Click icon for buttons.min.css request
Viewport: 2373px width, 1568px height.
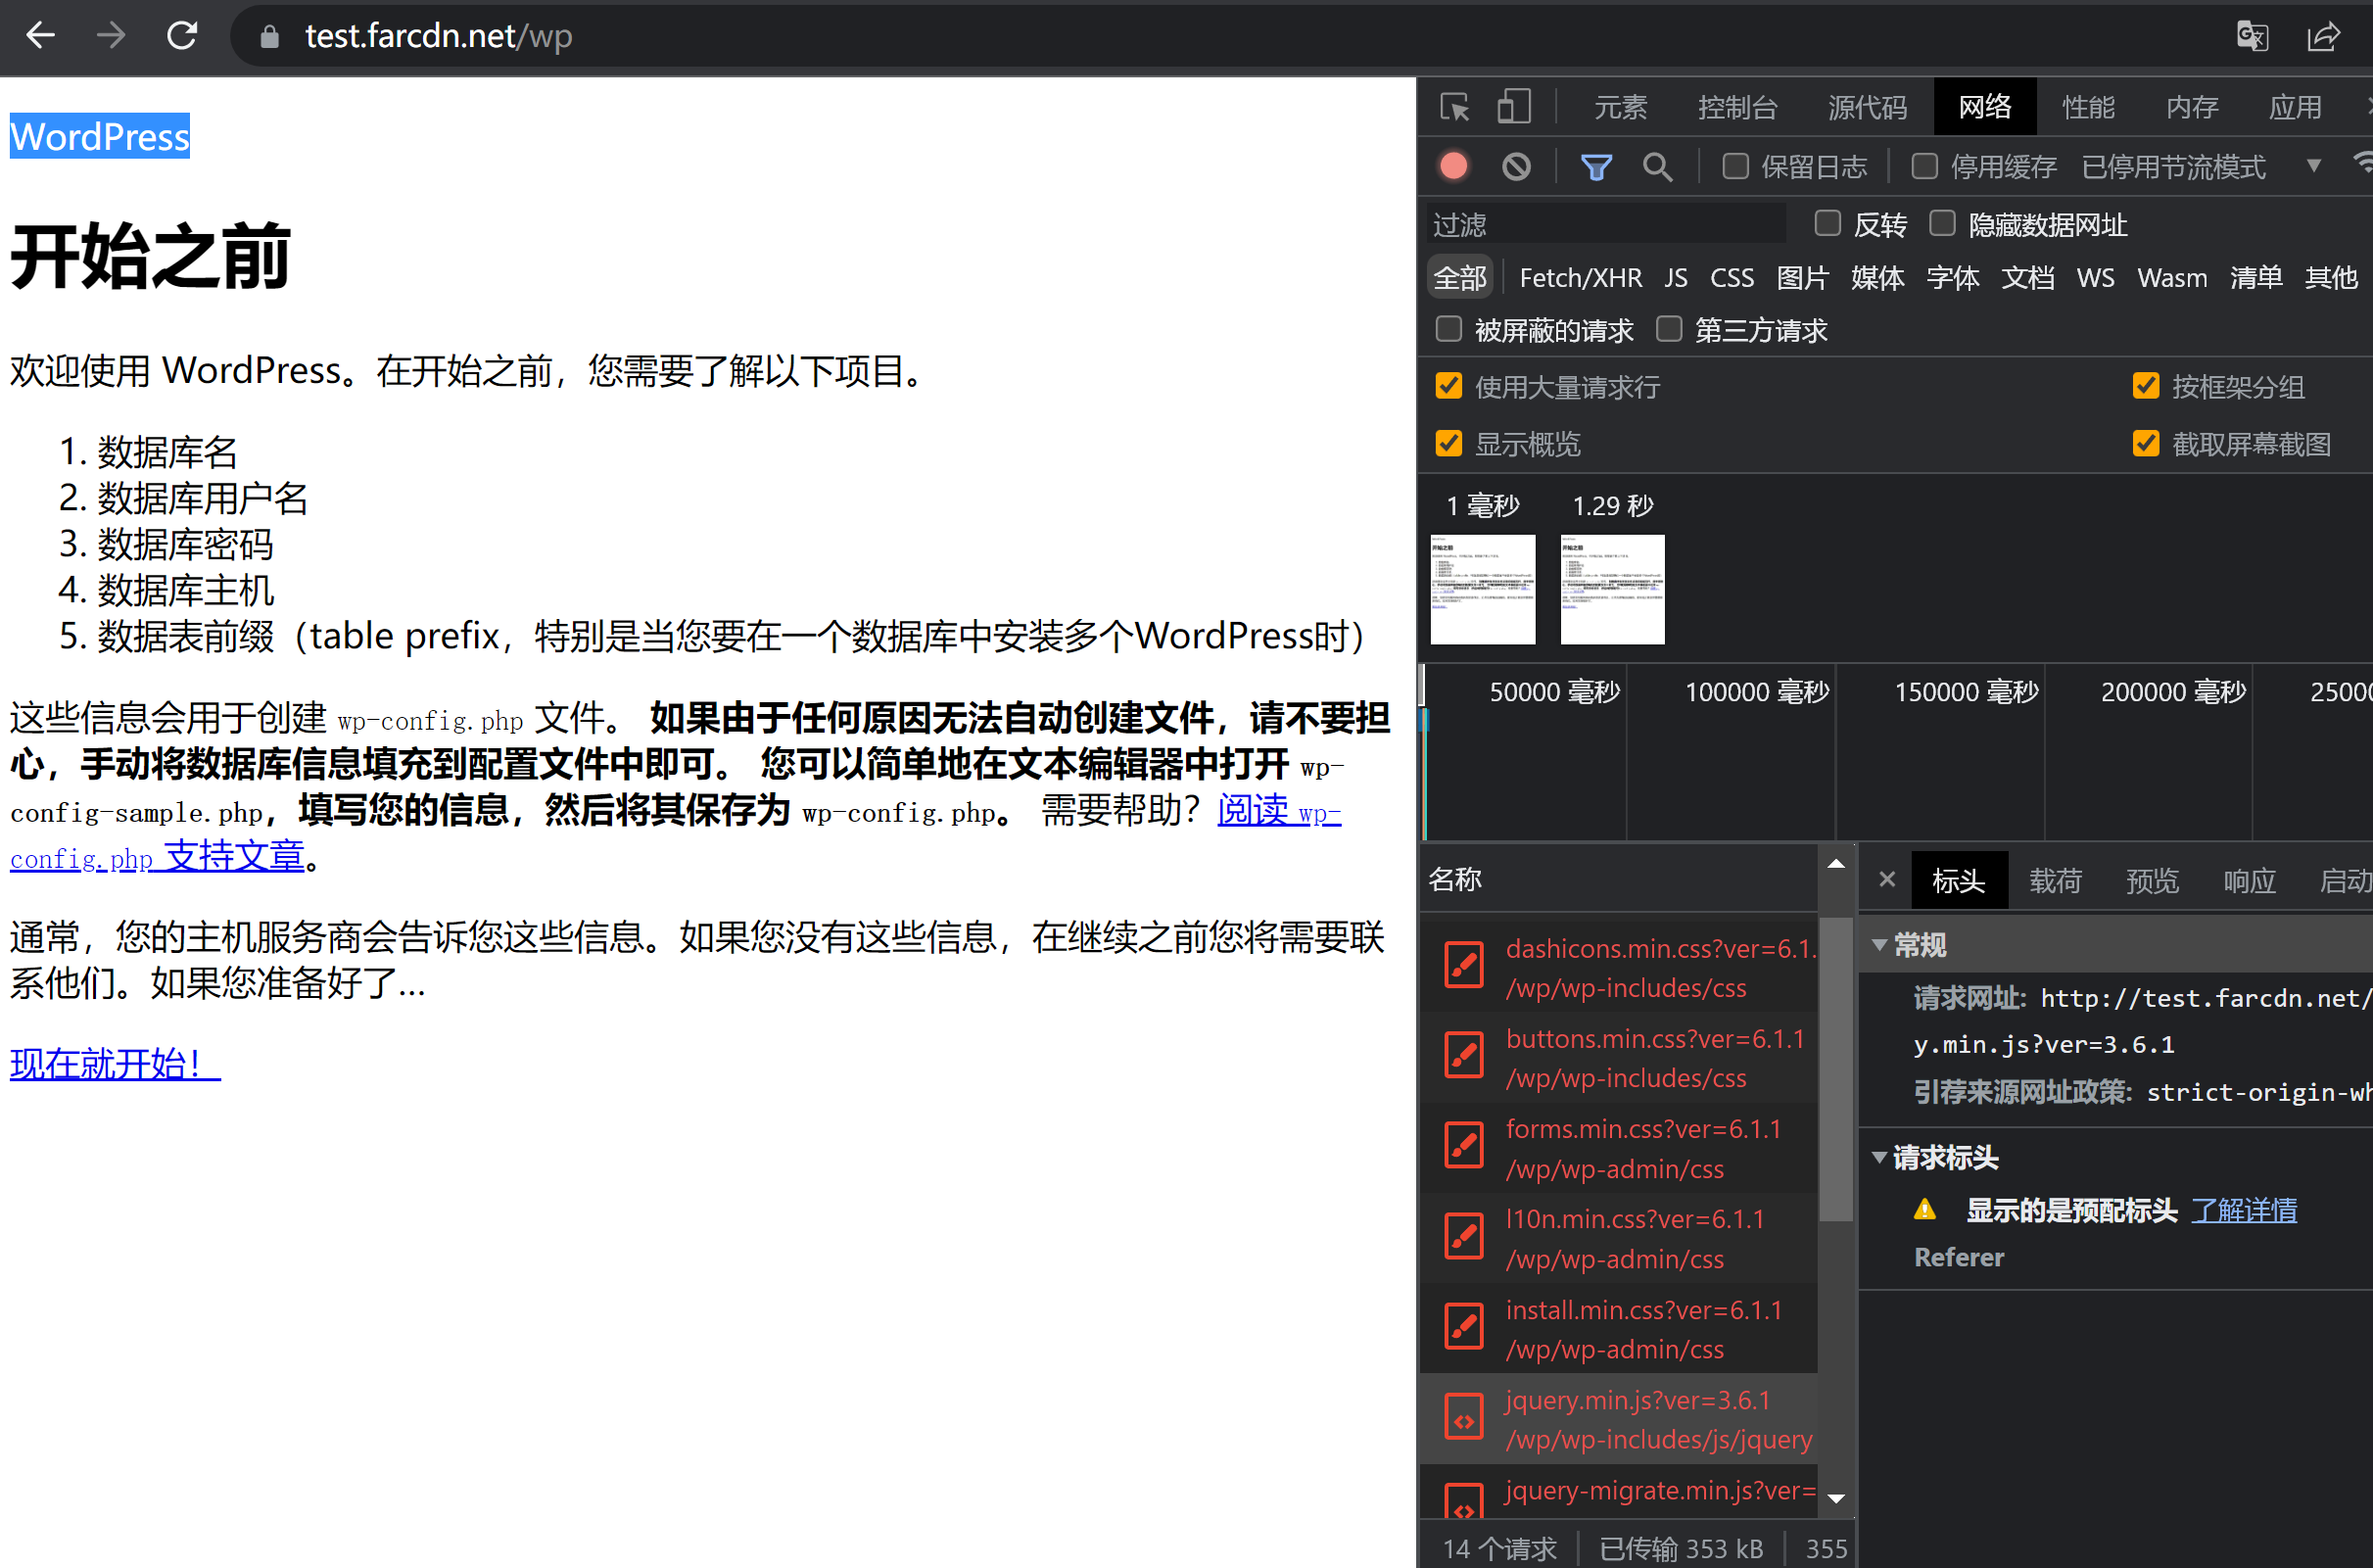click(1464, 1057)
